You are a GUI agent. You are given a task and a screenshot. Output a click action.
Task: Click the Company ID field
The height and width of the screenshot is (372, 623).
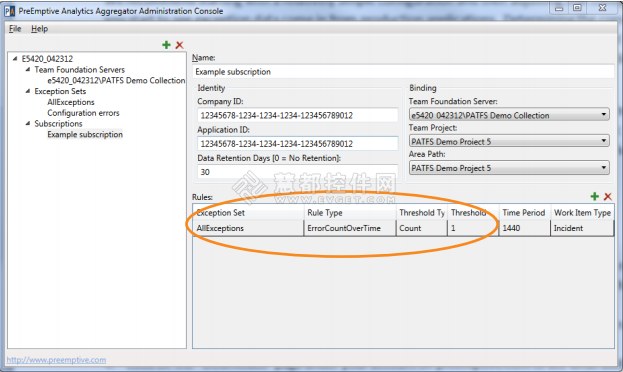297,115
